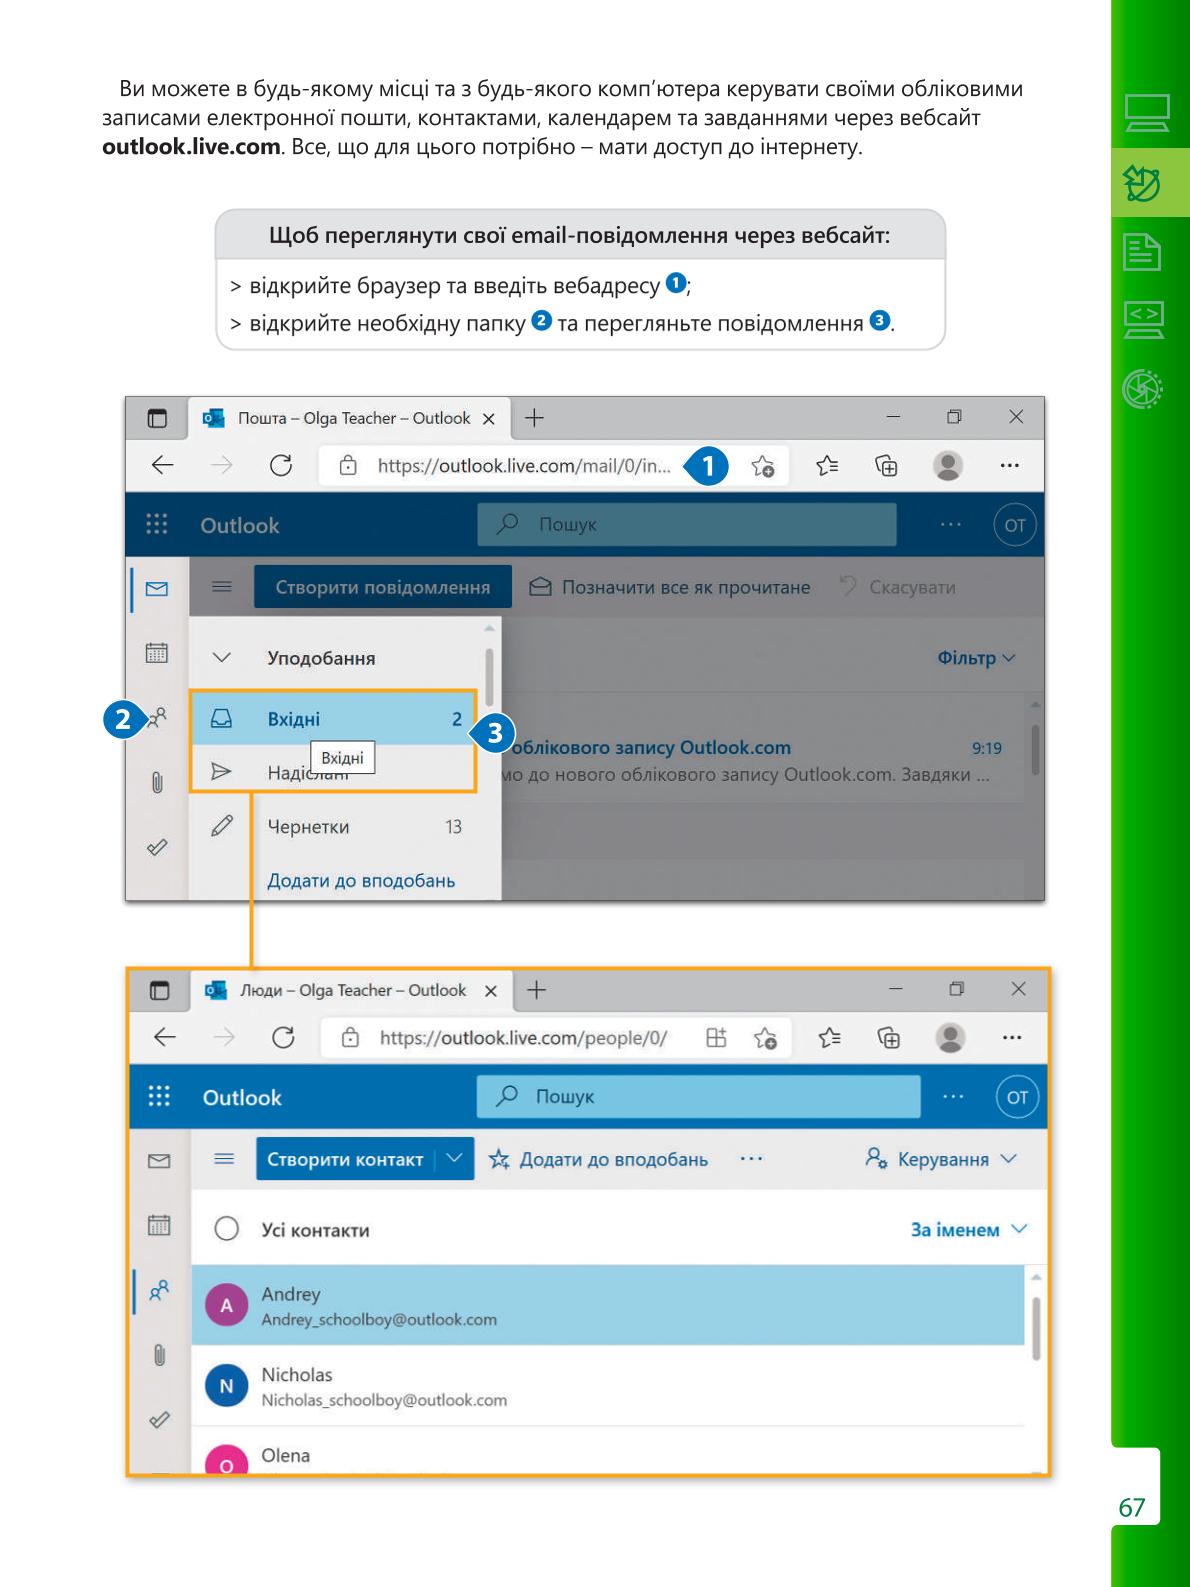The height and width of the screenshot is (1587, 1190).
Task: Open Favorites star list in Пошта window
Action: click(x=827, y=465)
